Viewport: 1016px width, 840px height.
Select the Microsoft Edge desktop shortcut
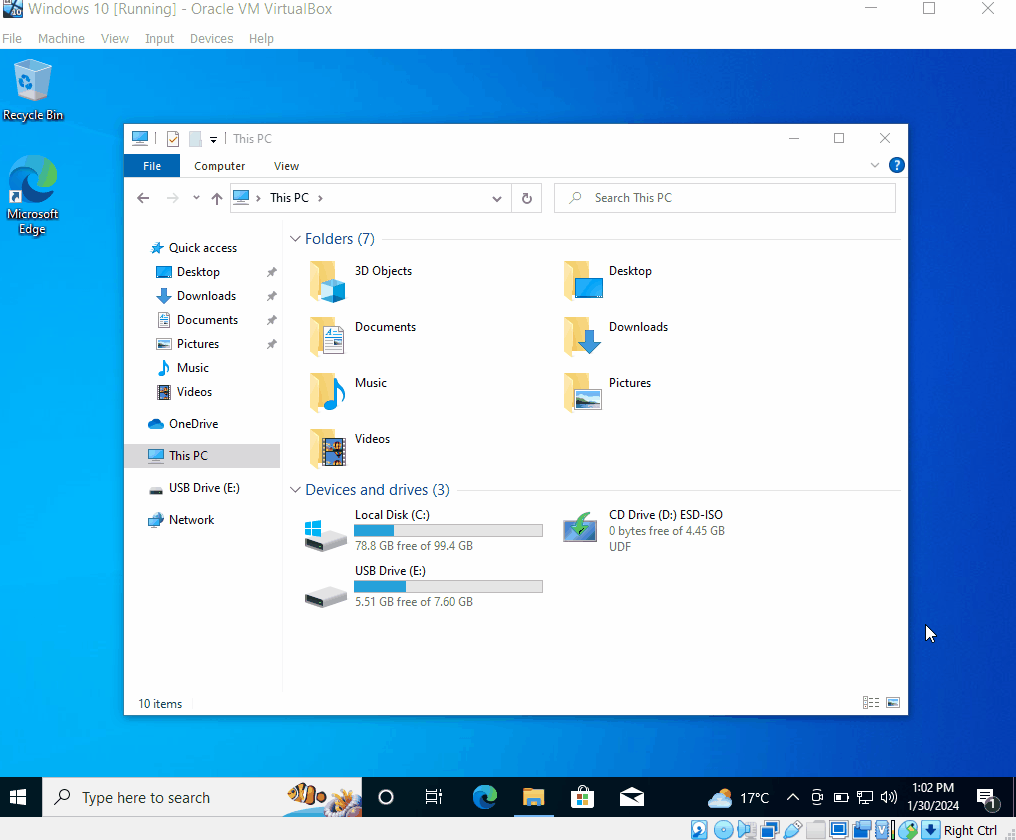32,194
